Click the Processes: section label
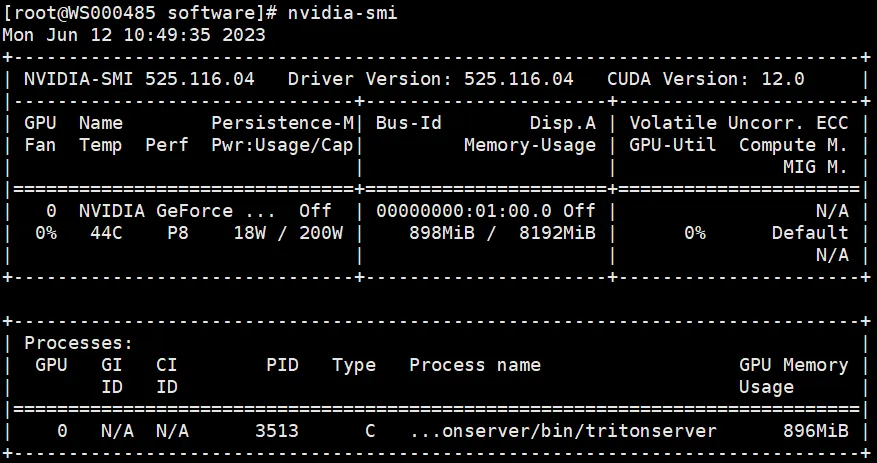Viewport: 877px width, 463px height. (x=79, y=343)
